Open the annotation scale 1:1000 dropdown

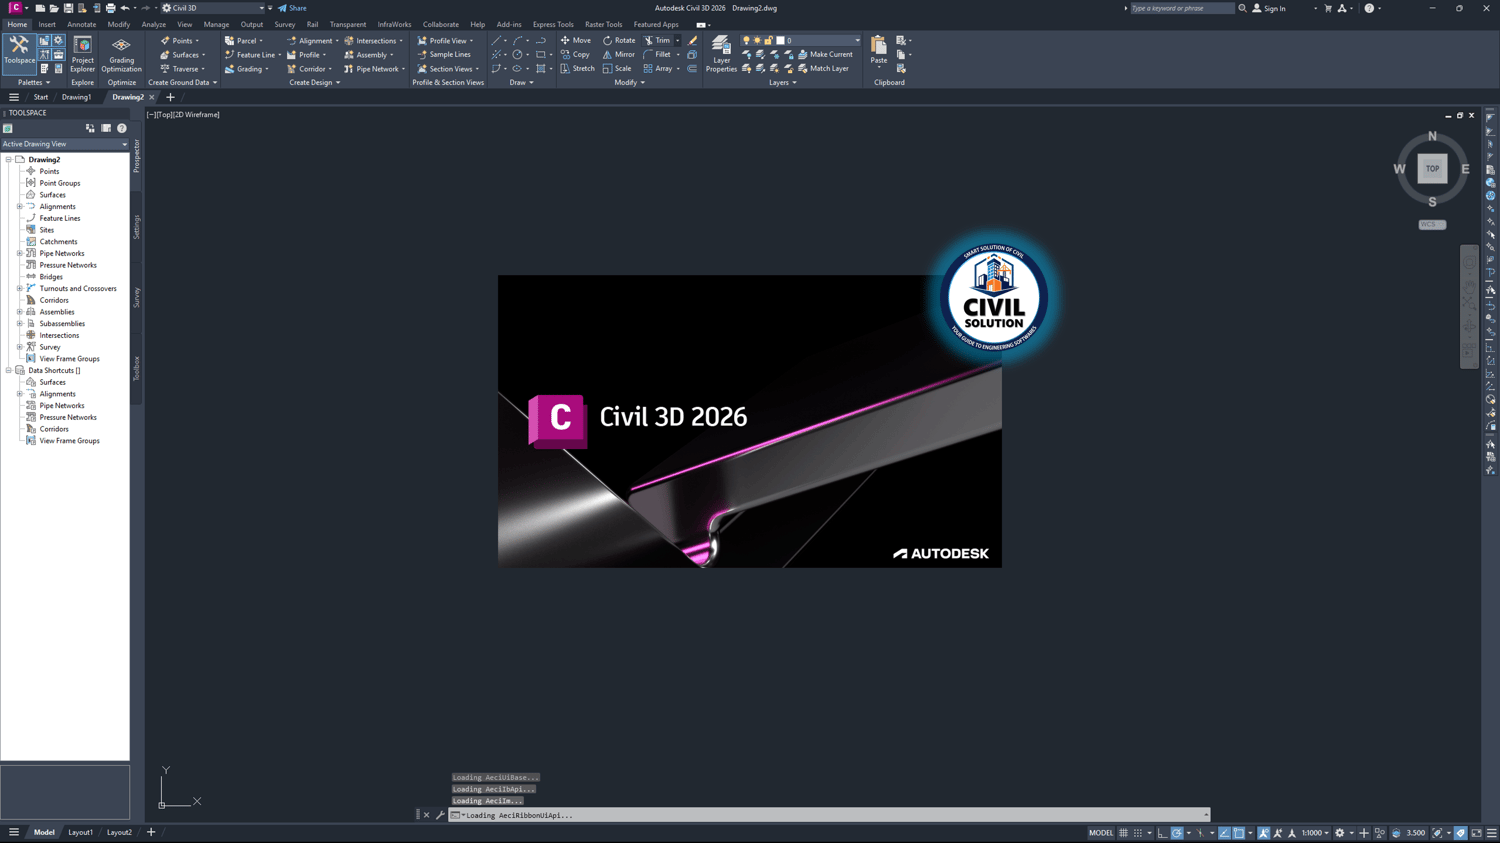(1315, 833)
